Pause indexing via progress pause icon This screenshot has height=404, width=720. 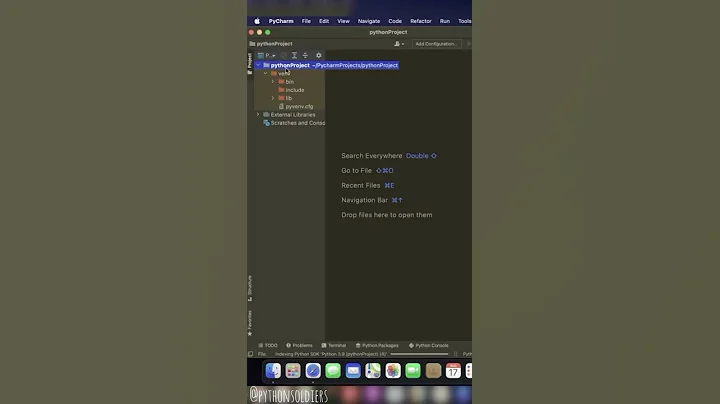456,354
